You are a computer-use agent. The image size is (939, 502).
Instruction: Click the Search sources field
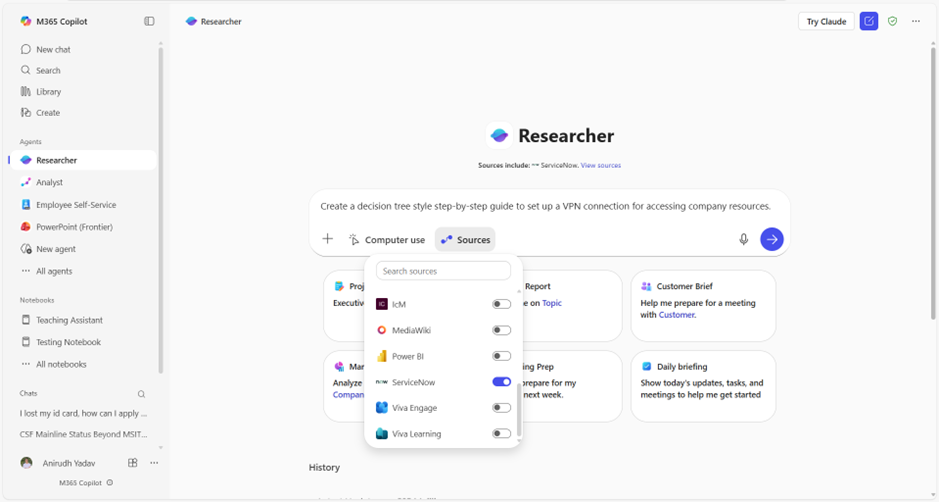tap(443, 271)
